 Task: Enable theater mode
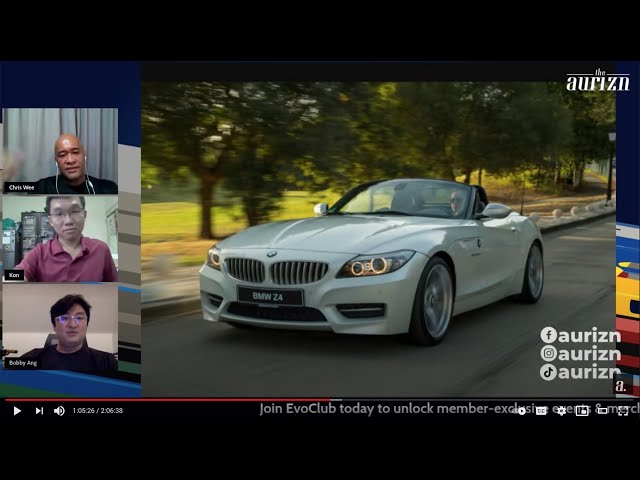tap(602, 411)
